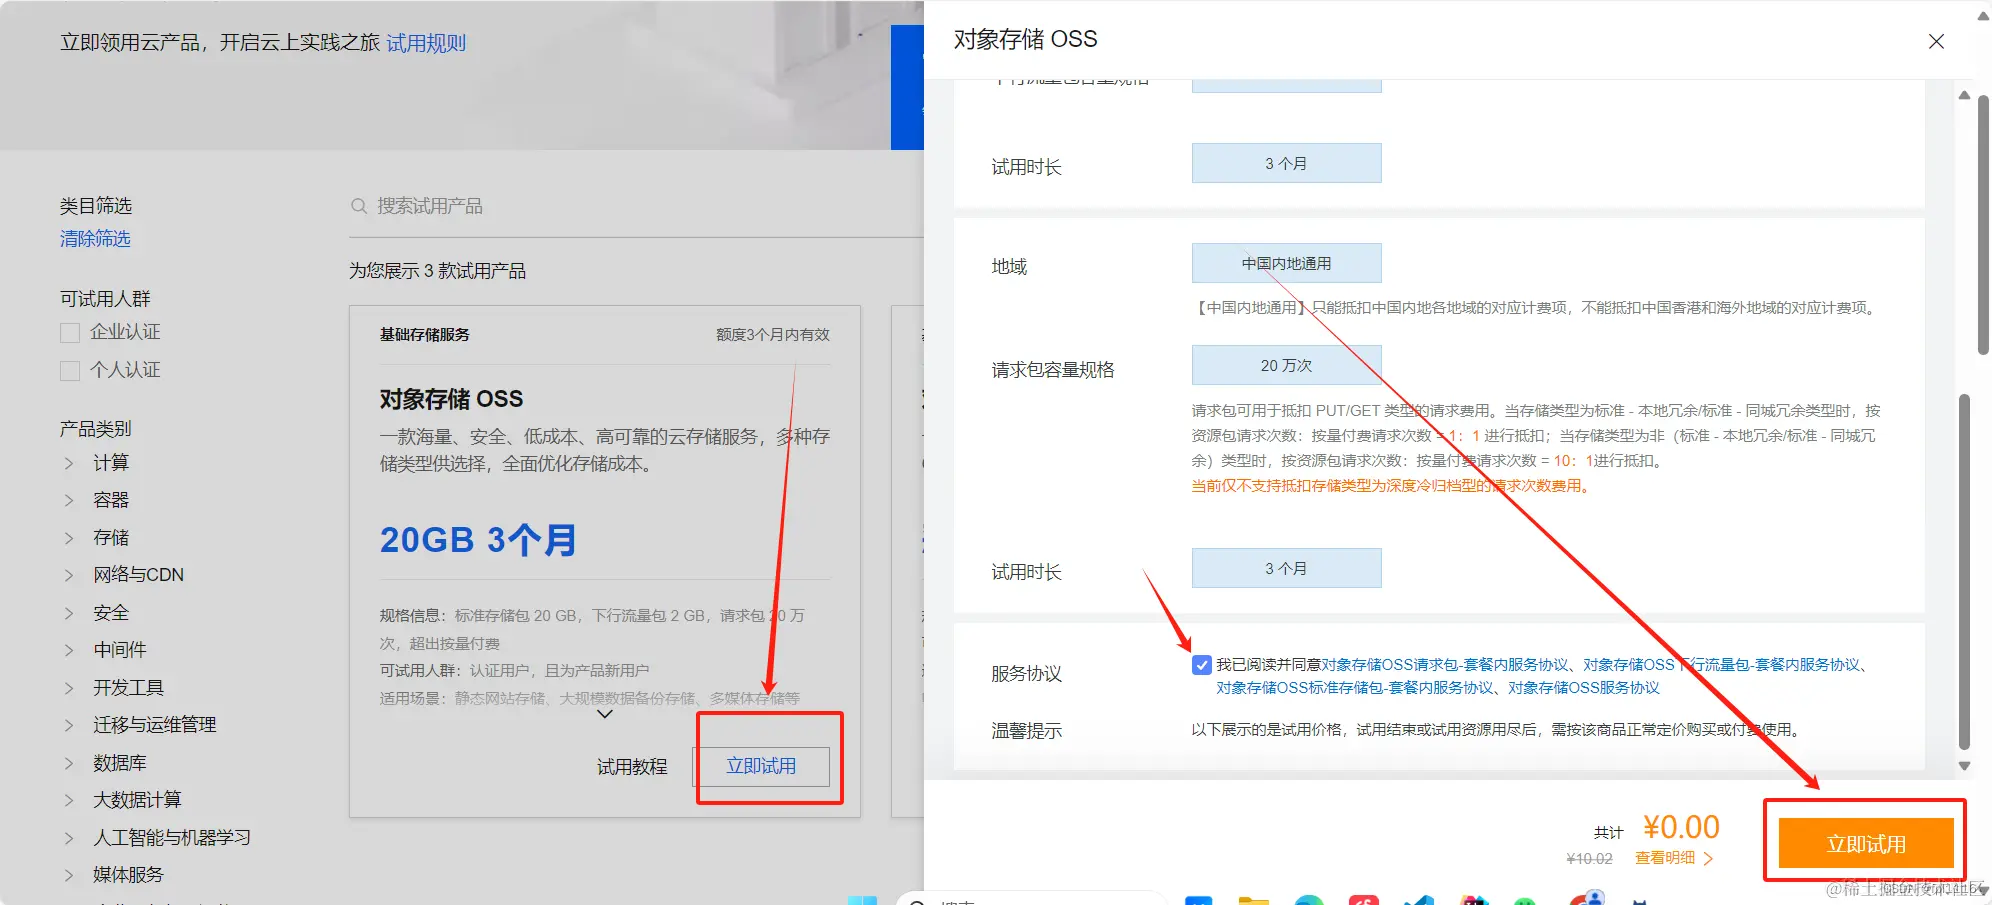Viewport: 1992px width, 905px height.
Task: Tick the 企业认证 checkbox
Action: [x=70, y=332]
